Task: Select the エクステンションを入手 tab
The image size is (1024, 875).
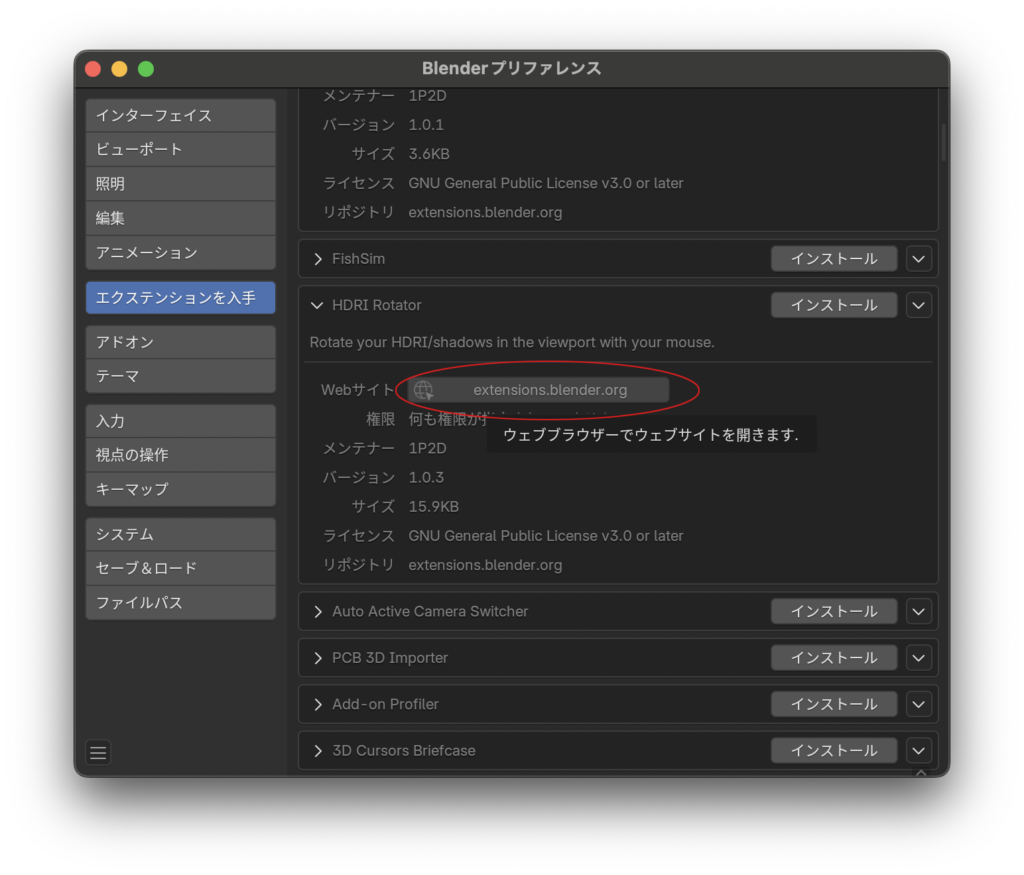Action: tap(180, 298)
